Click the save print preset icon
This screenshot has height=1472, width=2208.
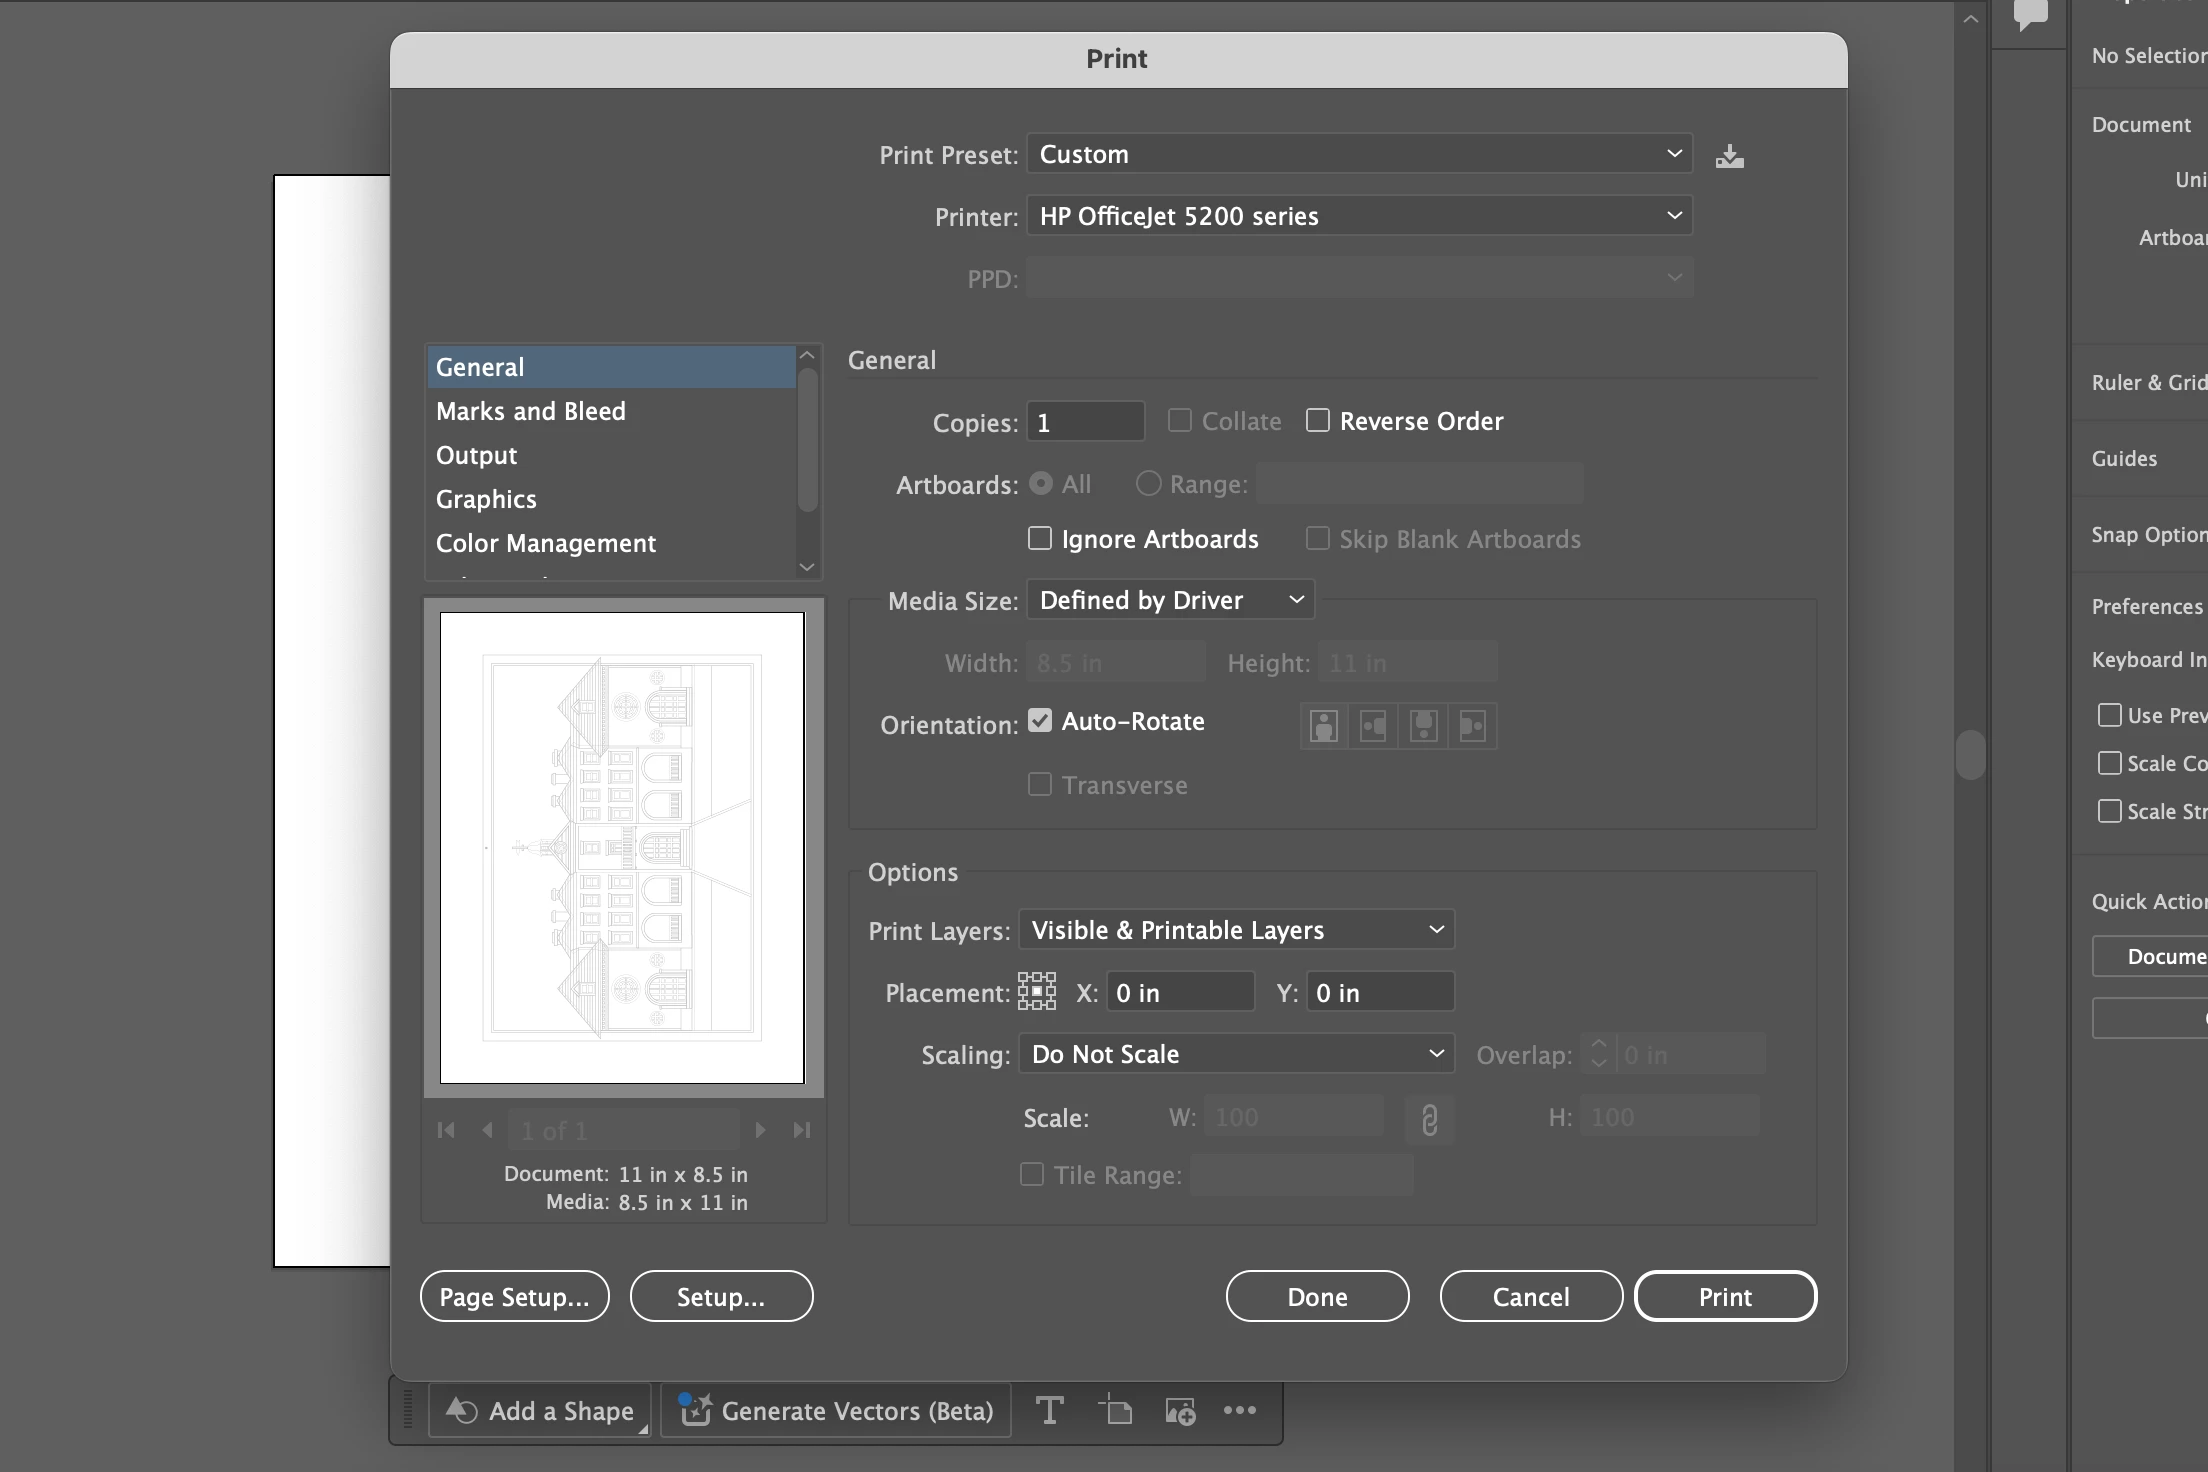click(x=1729, y=156)
